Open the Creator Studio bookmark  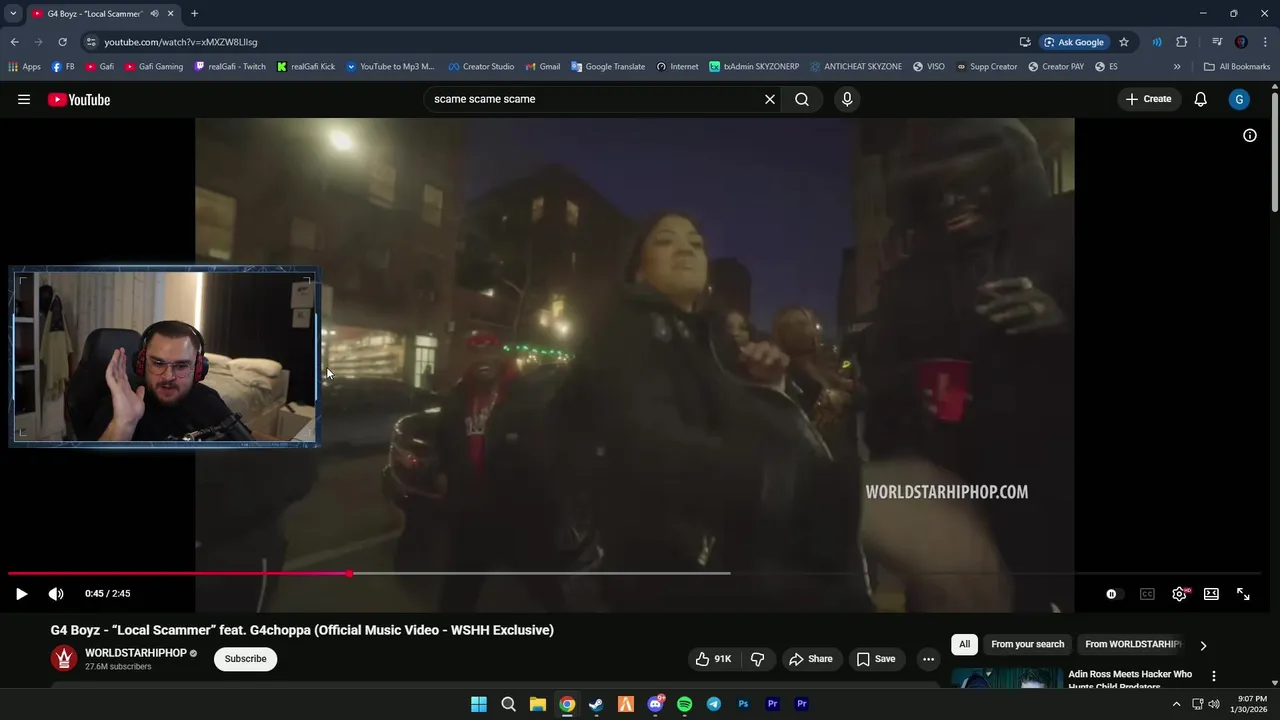click(481, 66)
